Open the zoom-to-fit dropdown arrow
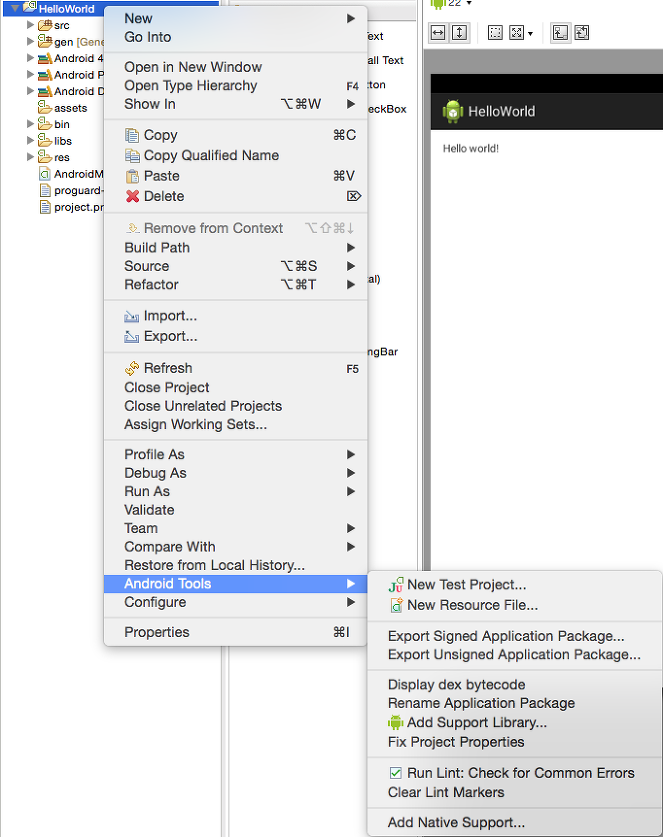The image size is (663, 837). (x=530, y=34)
